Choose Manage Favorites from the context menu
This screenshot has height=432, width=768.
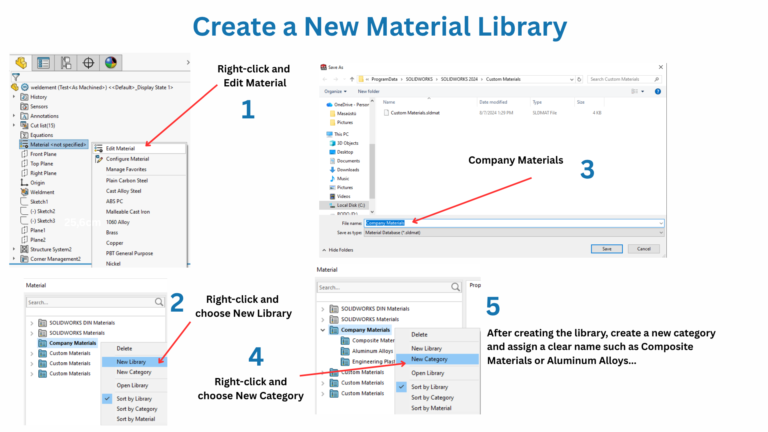tap(126, 169)
